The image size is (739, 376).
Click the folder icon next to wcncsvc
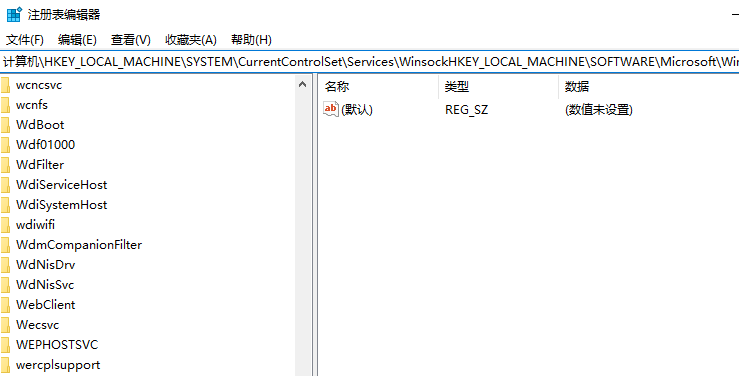coord(5,85)
